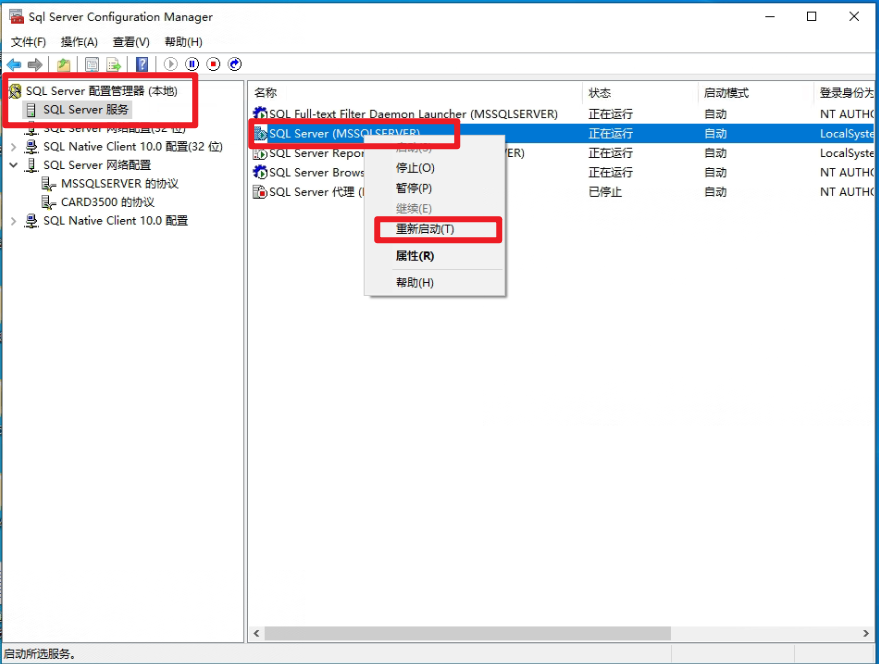Open the 文件(F) menu

click(x=28, y=42)
